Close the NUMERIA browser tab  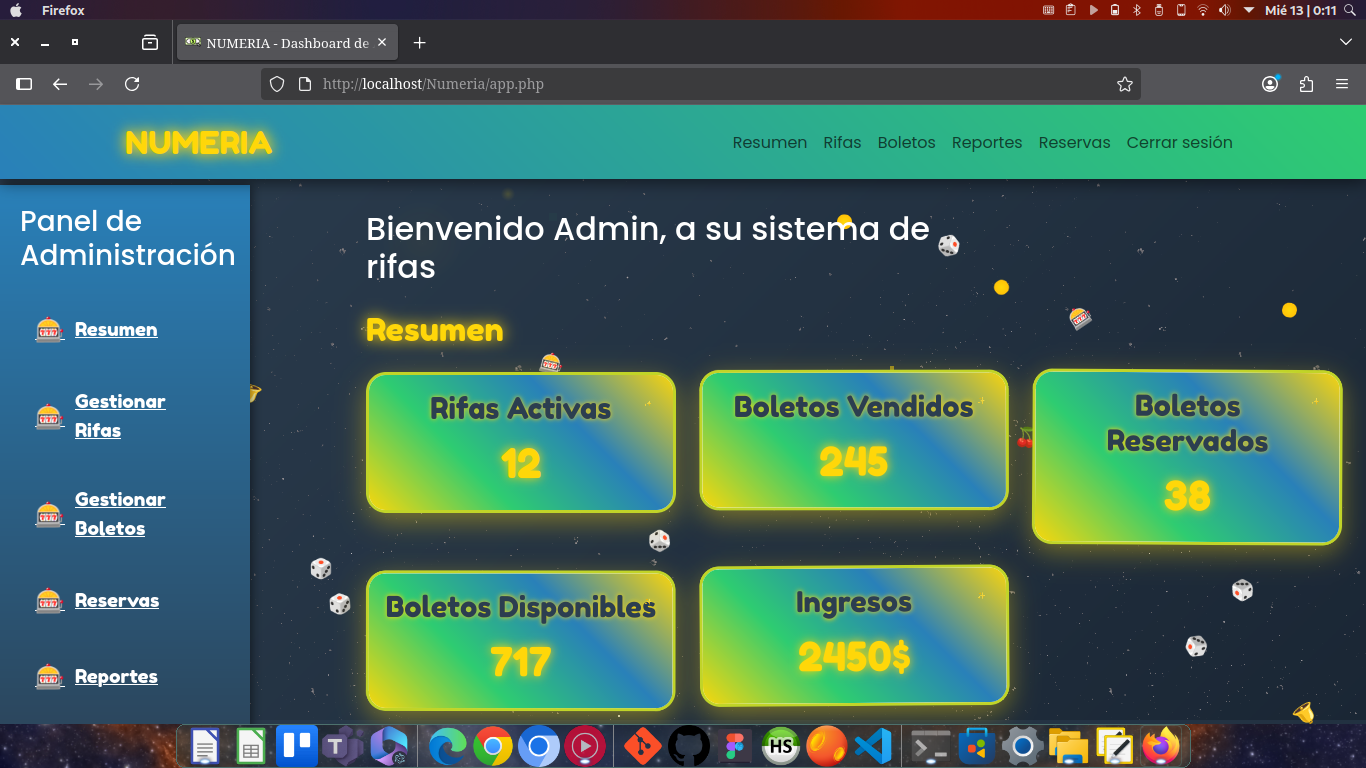pos(383,43)
